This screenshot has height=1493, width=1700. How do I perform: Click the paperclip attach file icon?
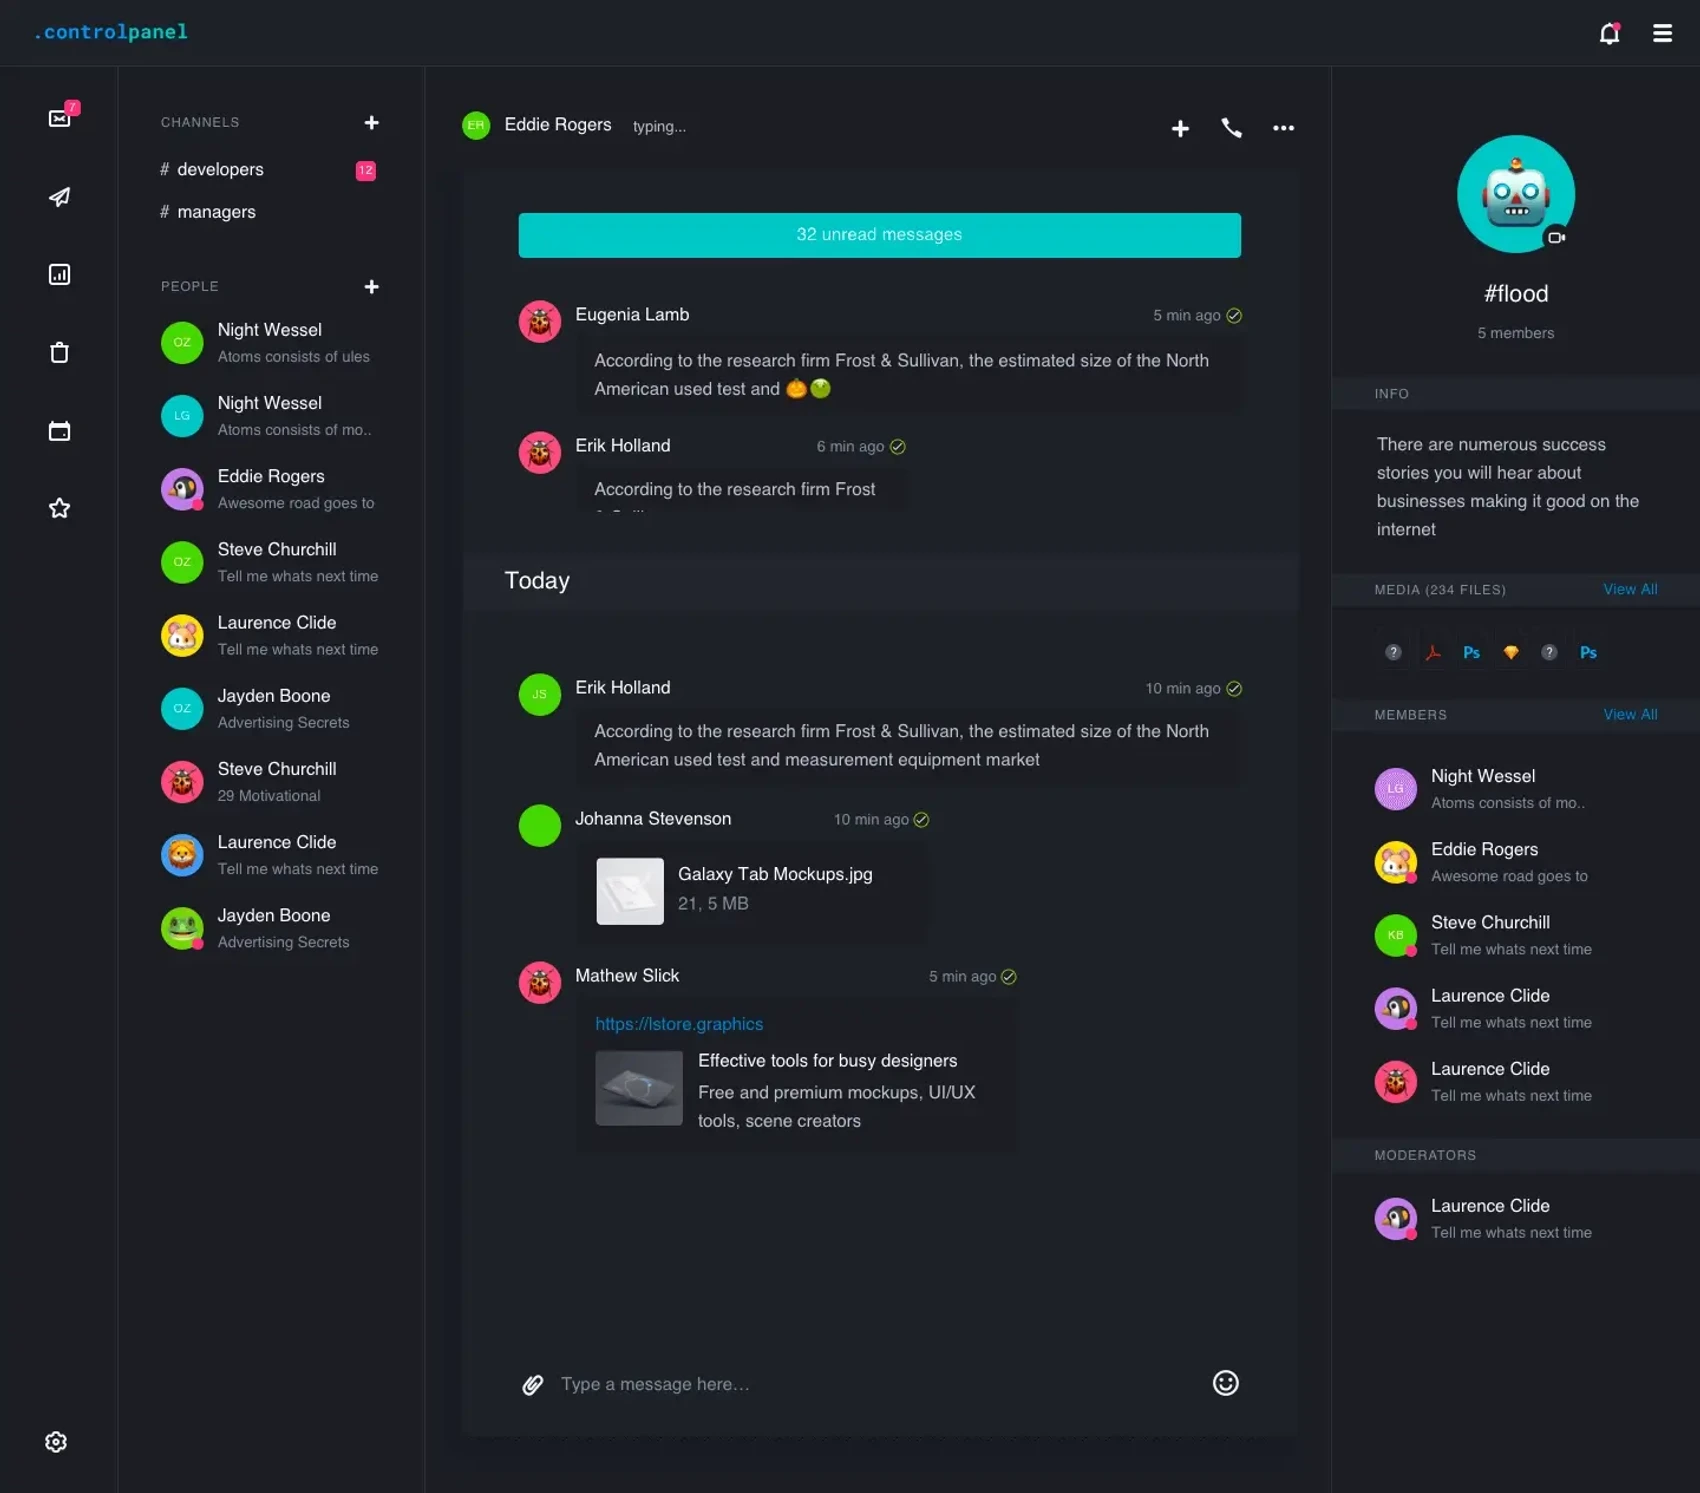[532, 1384]
